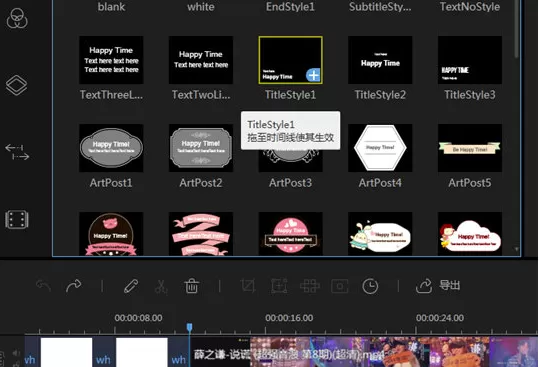The height and width of the screenshot is (367, 539).
Task: Click the white template label
Action: click(201, 7)
